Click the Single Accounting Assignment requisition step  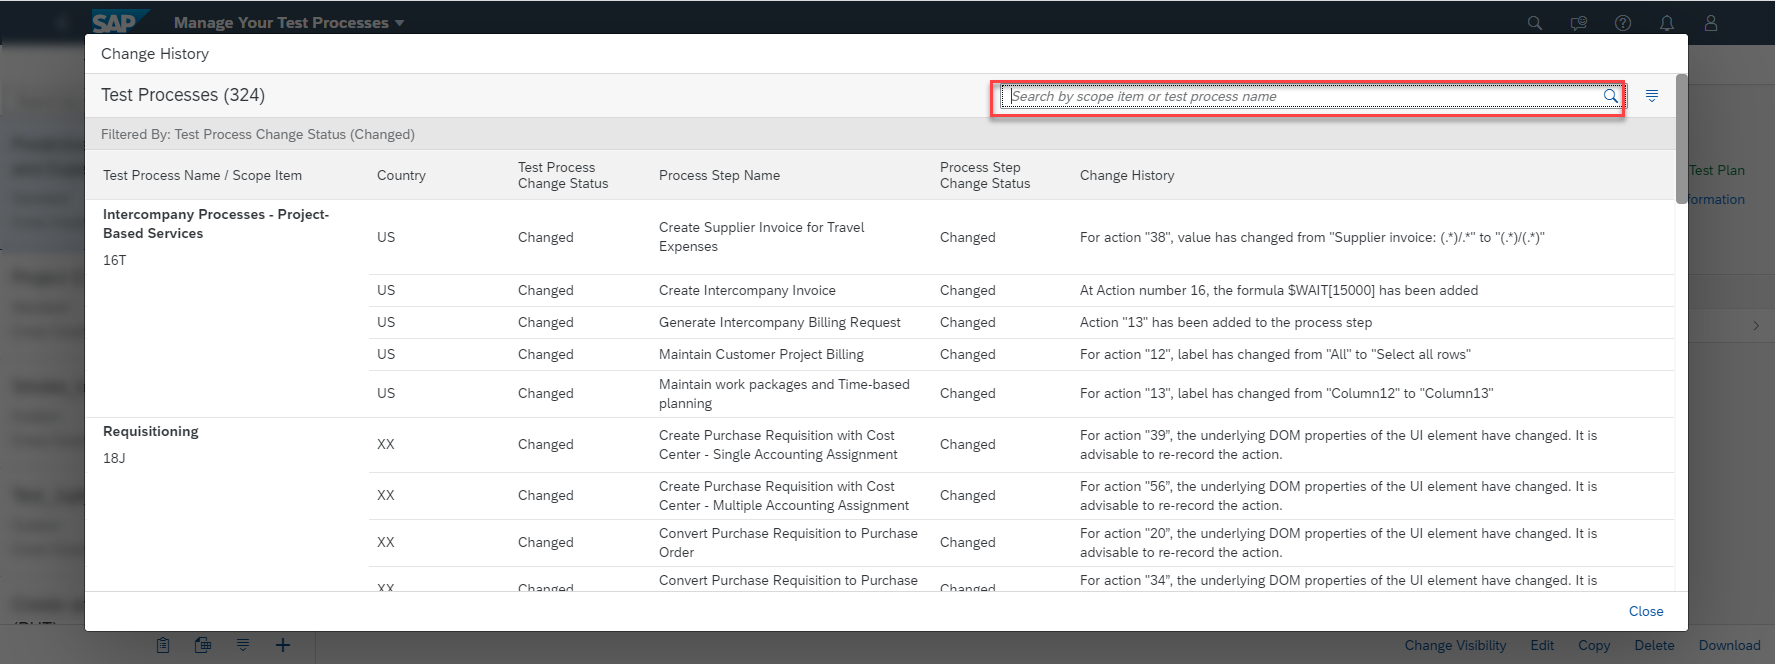point(778,445)
